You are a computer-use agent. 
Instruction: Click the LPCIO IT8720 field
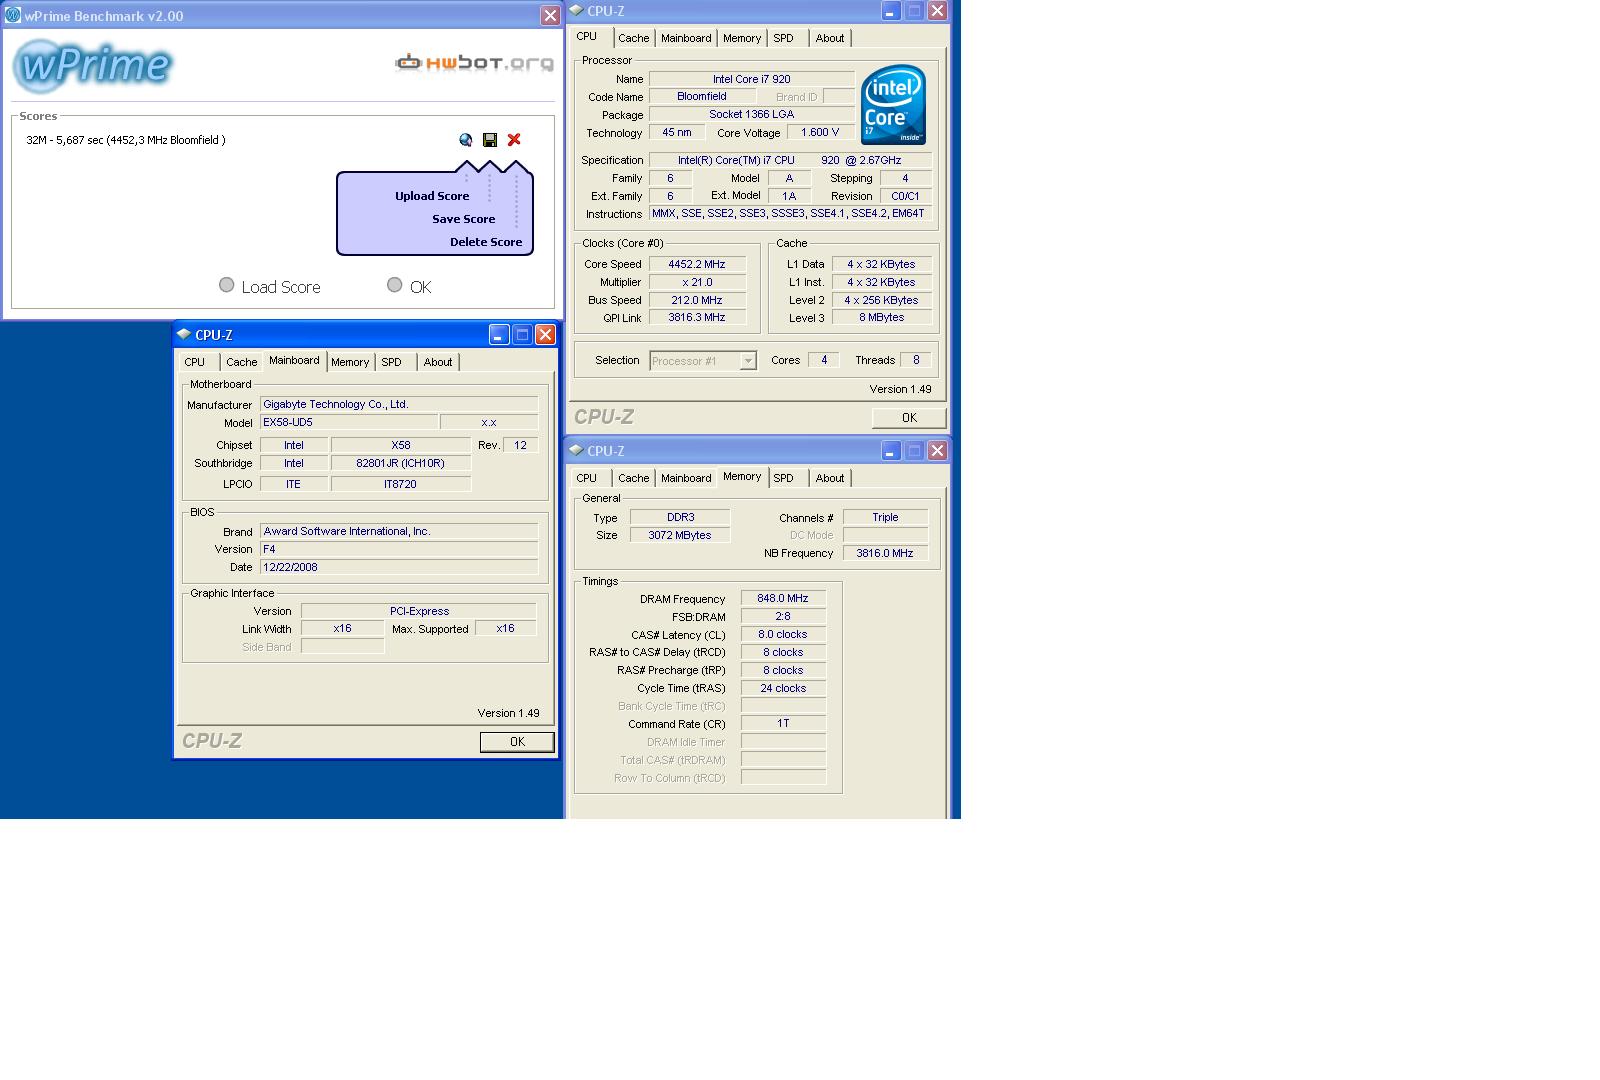coord(400,484)
